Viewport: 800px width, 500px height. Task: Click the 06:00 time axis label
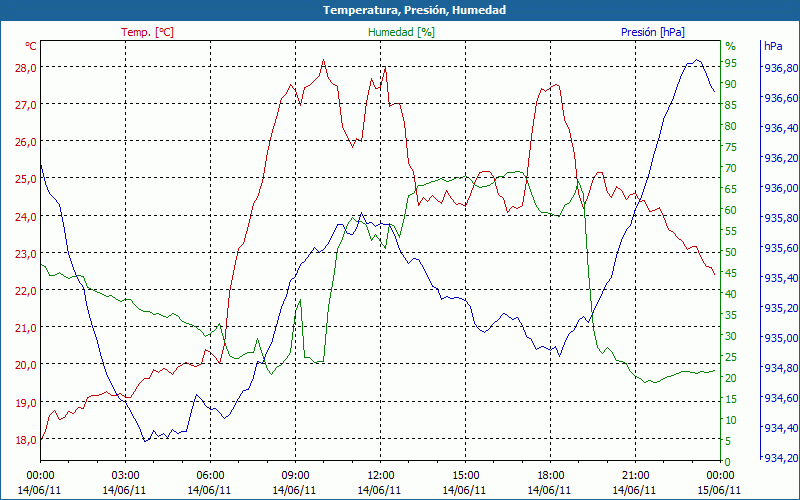(210, 476)
